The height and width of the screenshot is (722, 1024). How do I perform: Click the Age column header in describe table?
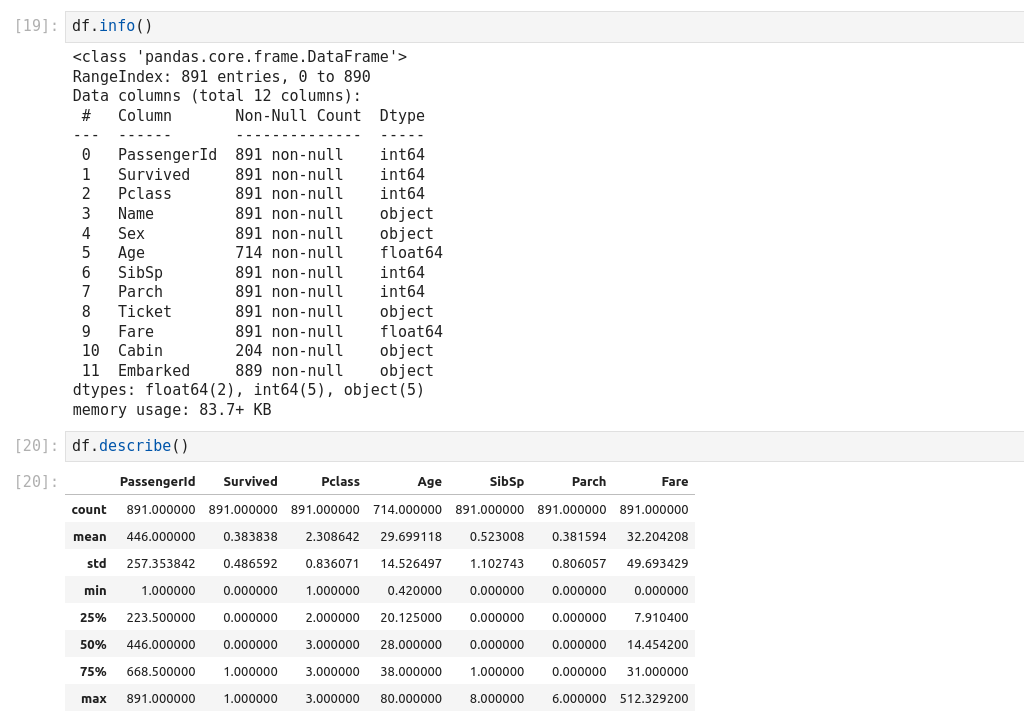tap(429, 481)
